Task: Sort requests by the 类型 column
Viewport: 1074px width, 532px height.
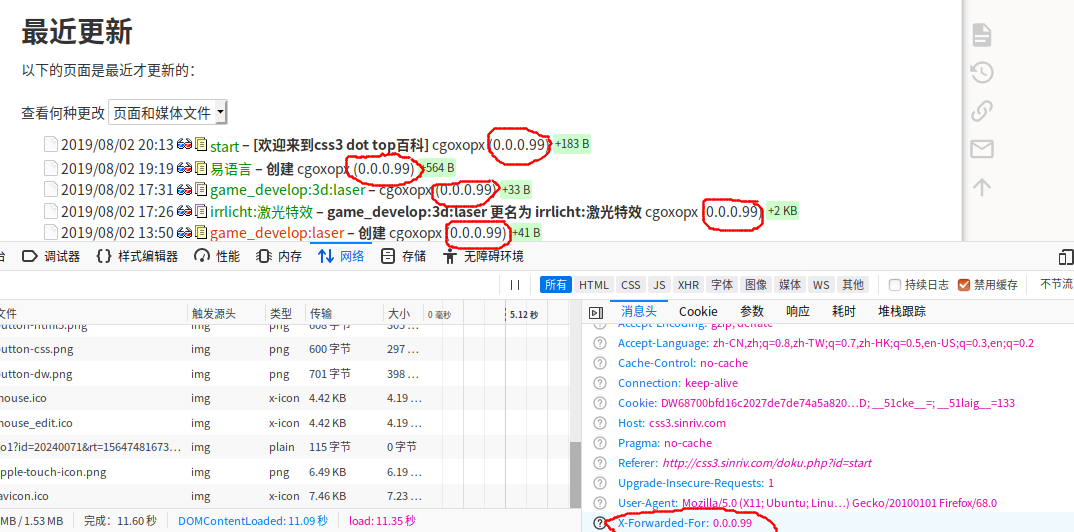Action: [x=286, y=314]
